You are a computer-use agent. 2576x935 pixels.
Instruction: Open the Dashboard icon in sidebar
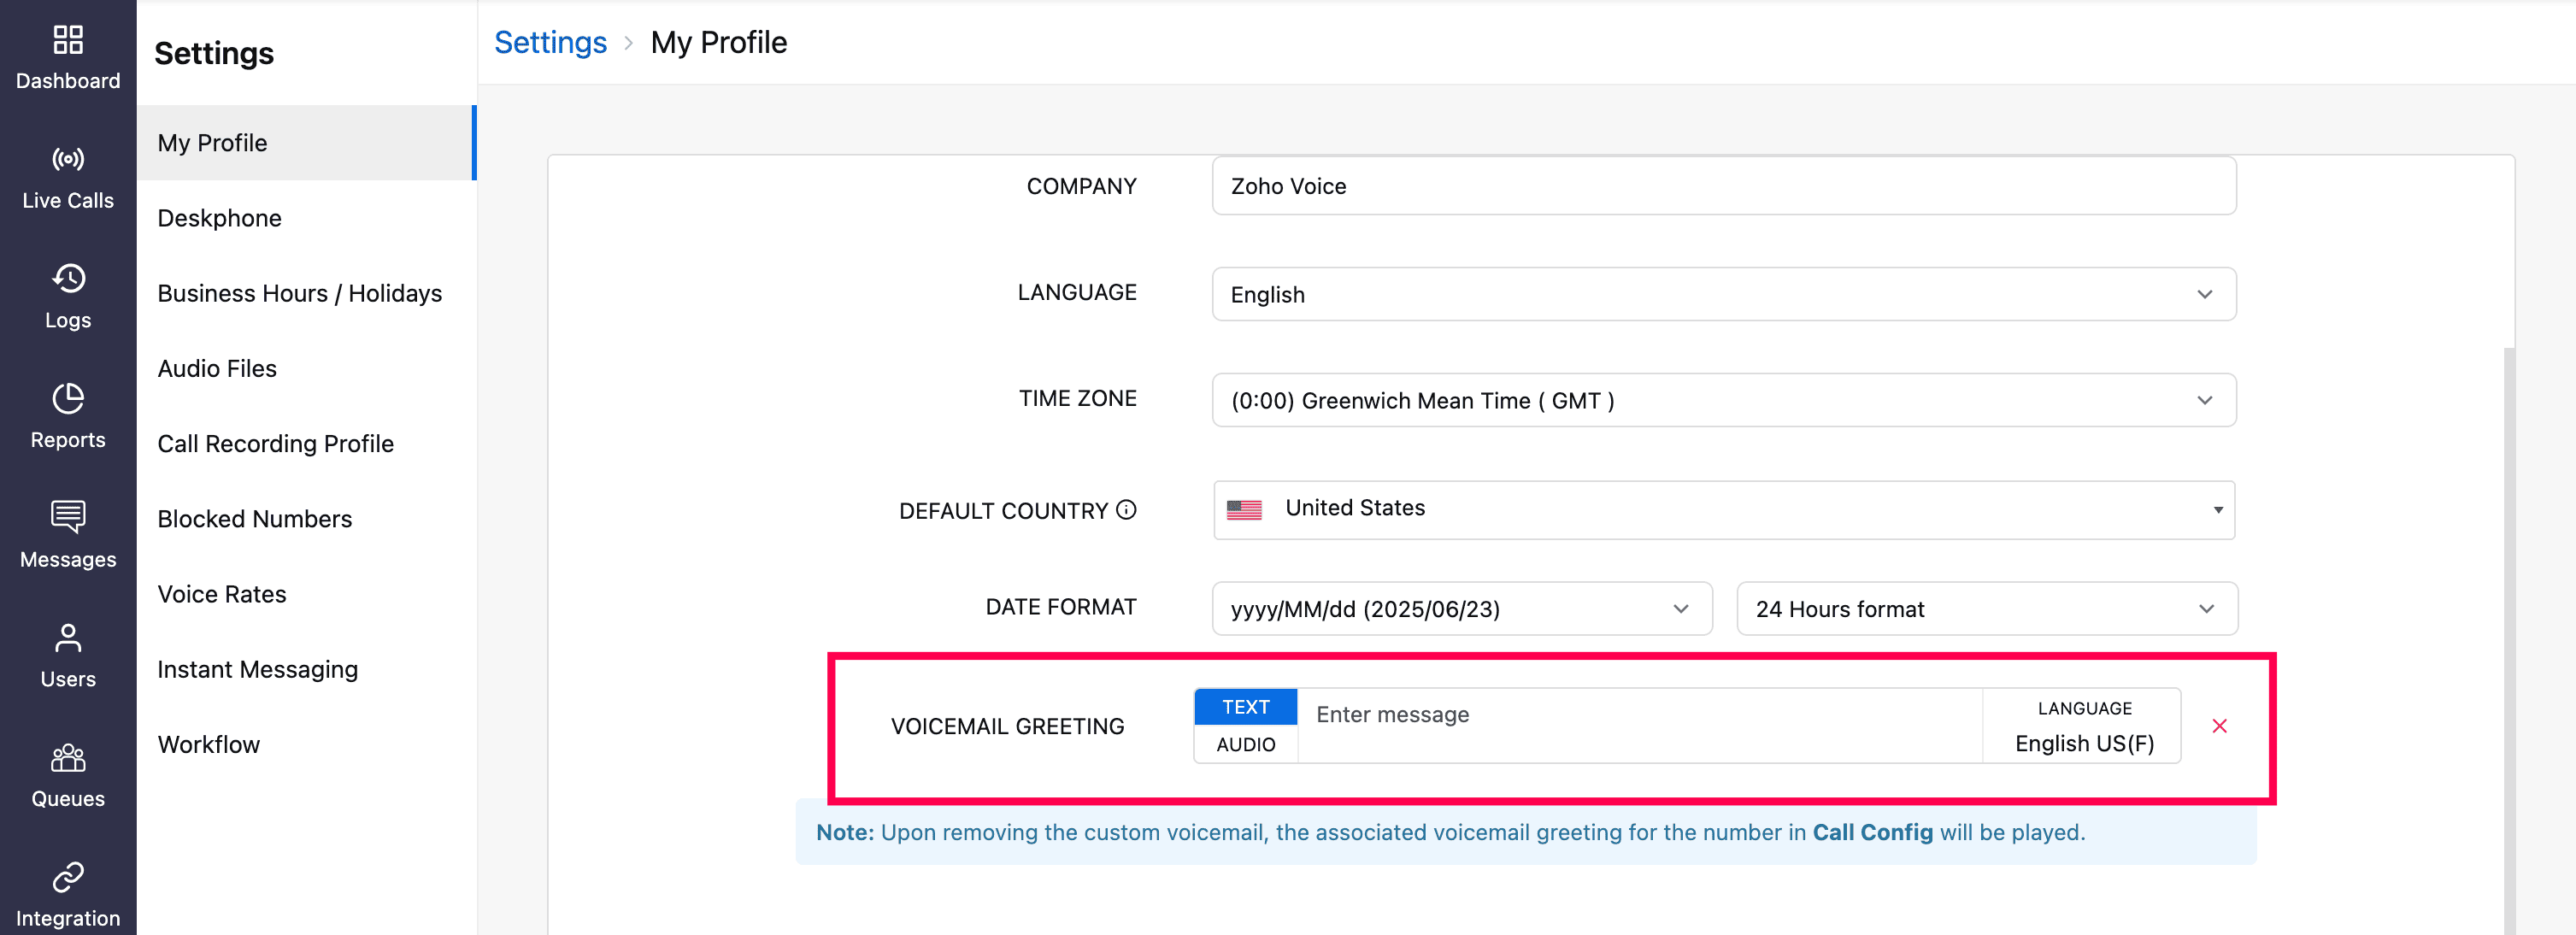68,41
